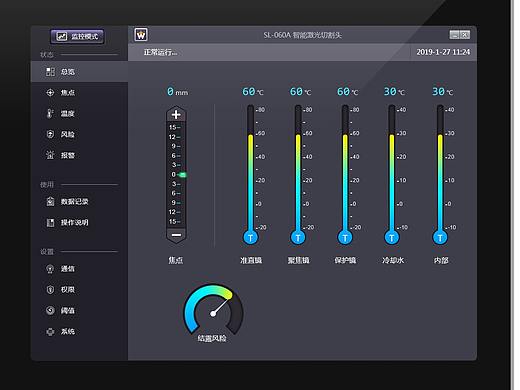Click the T bulb of 冷却水 thermometer
The image size is (520, 390).
(392, 238)
